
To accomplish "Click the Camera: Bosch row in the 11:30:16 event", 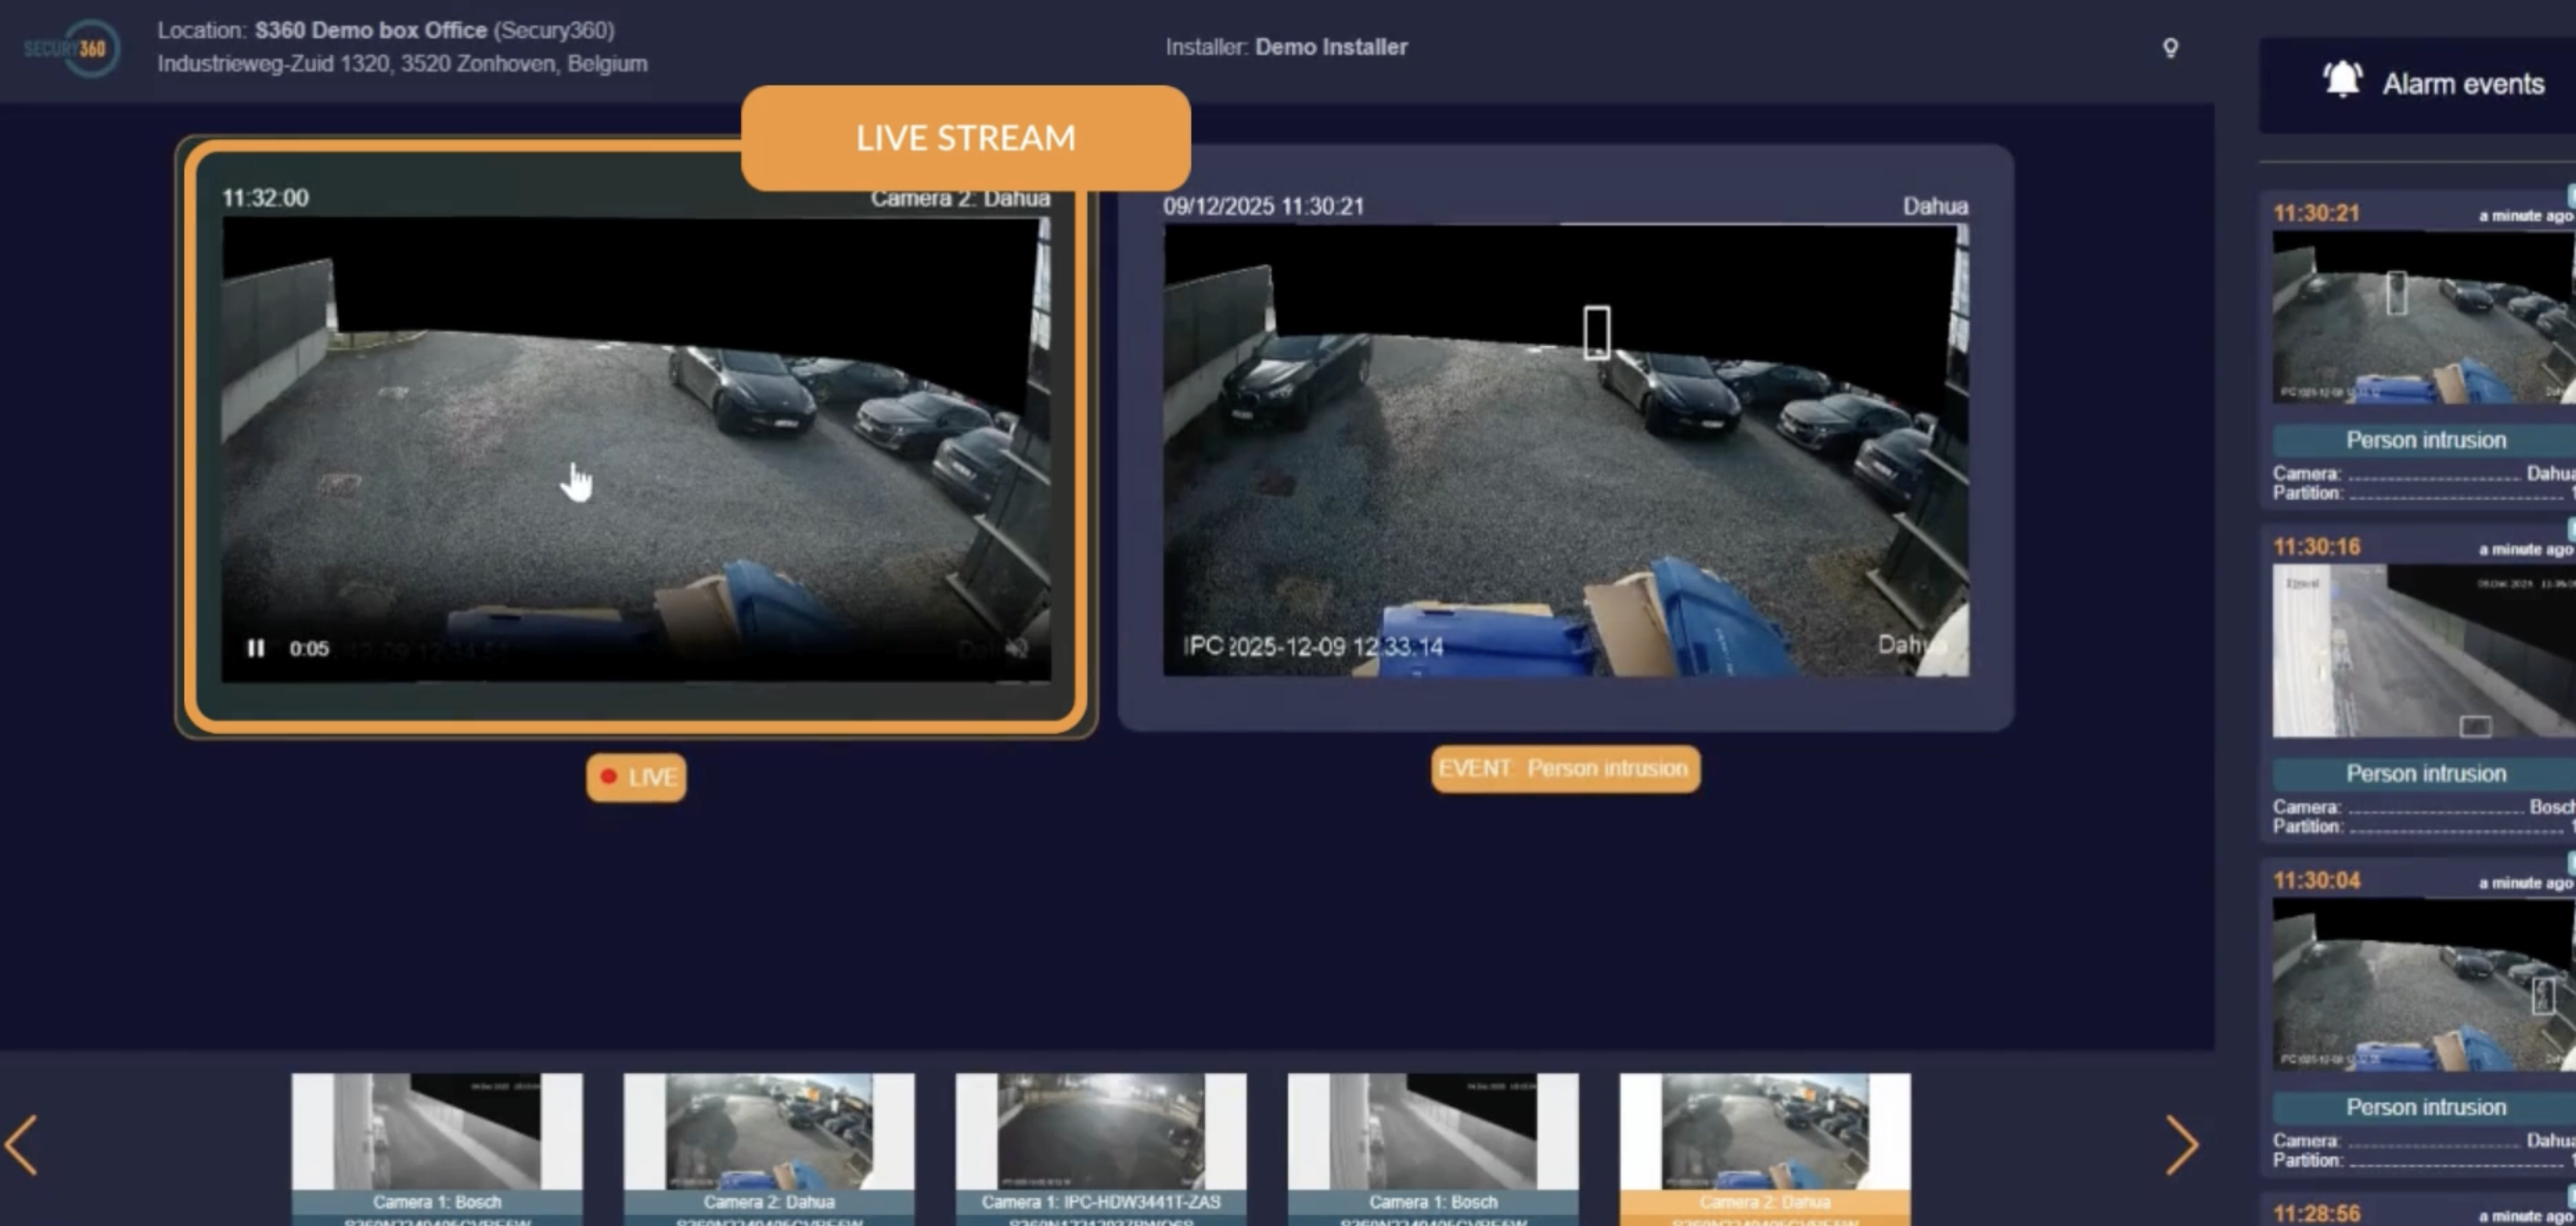I will [2424, 807].
